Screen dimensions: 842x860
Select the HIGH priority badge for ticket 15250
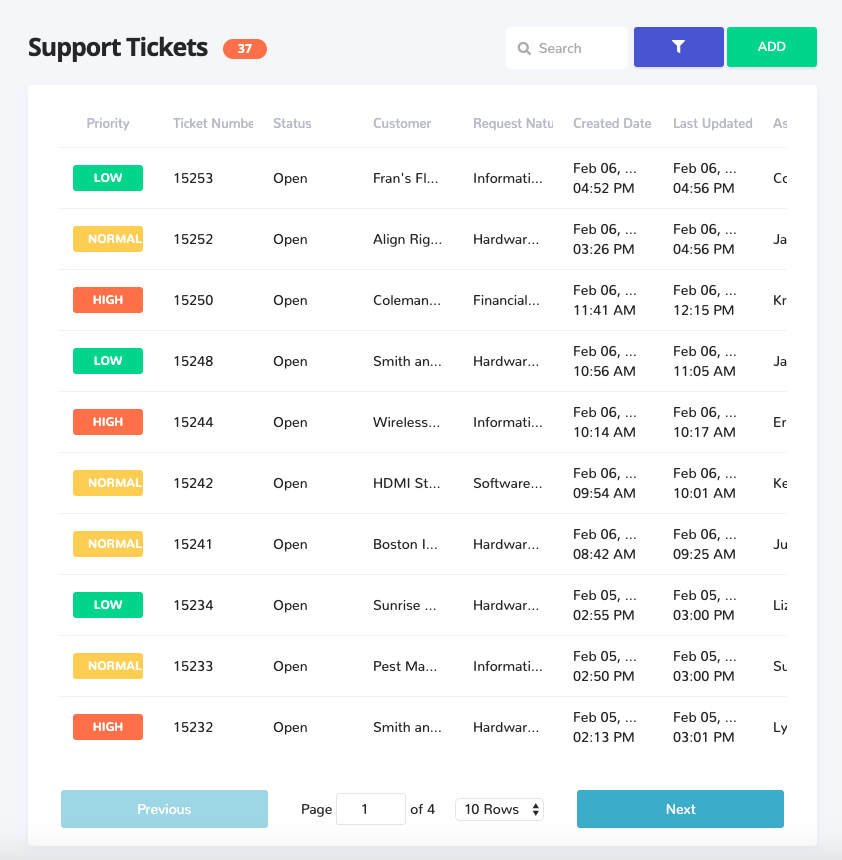tap(108, 300)
